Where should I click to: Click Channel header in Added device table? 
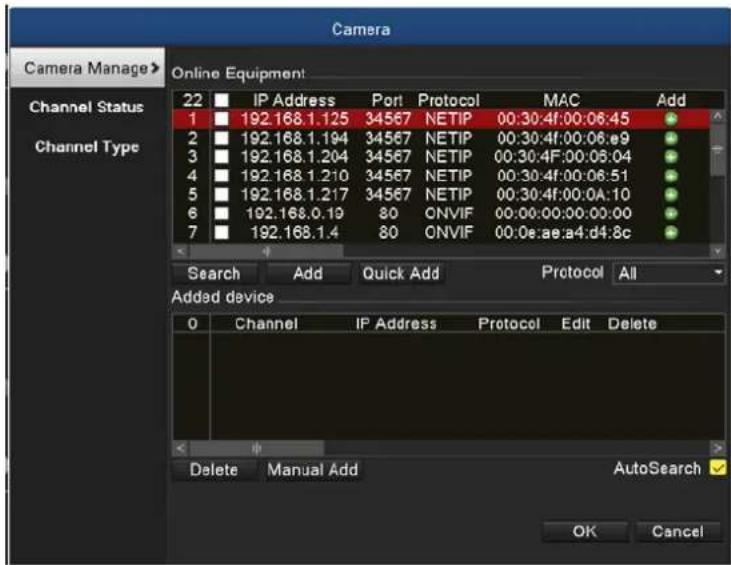266,324
